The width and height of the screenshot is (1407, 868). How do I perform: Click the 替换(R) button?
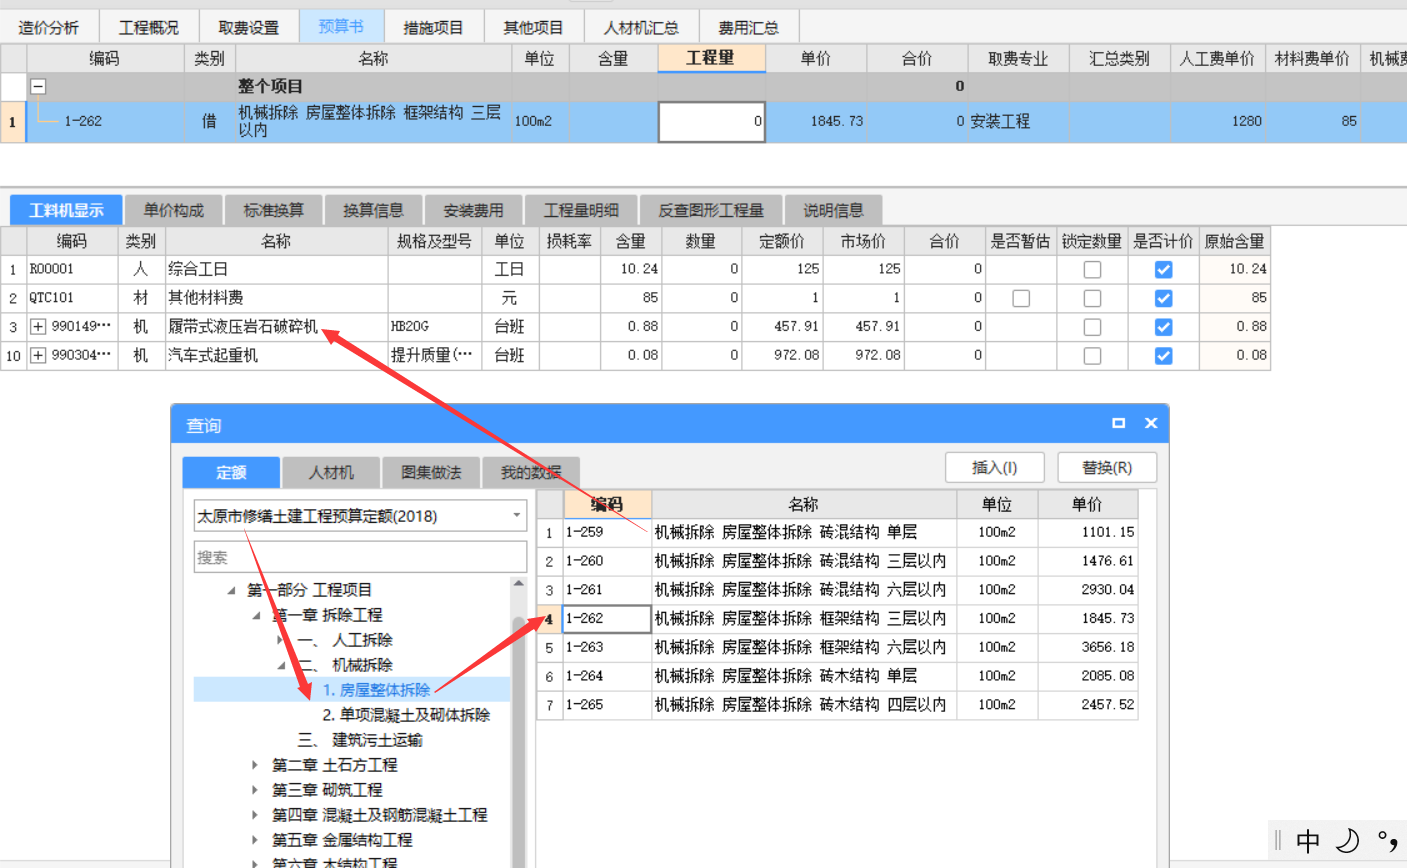coord(1107,467)
